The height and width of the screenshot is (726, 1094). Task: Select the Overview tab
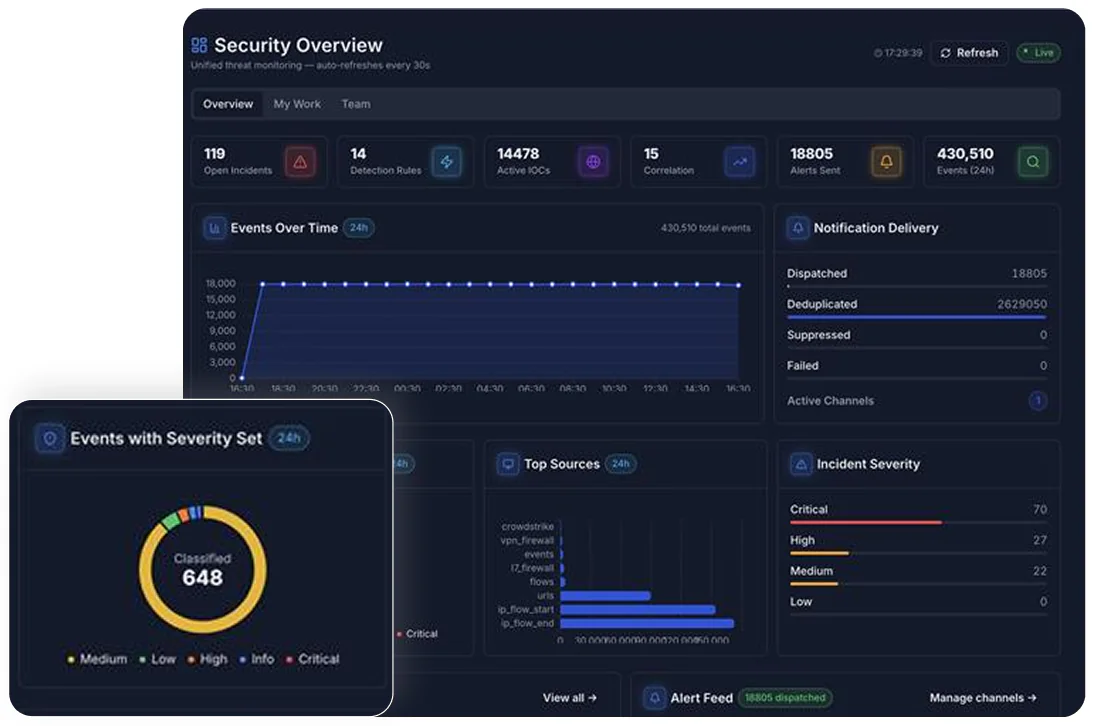coord(227,104)
